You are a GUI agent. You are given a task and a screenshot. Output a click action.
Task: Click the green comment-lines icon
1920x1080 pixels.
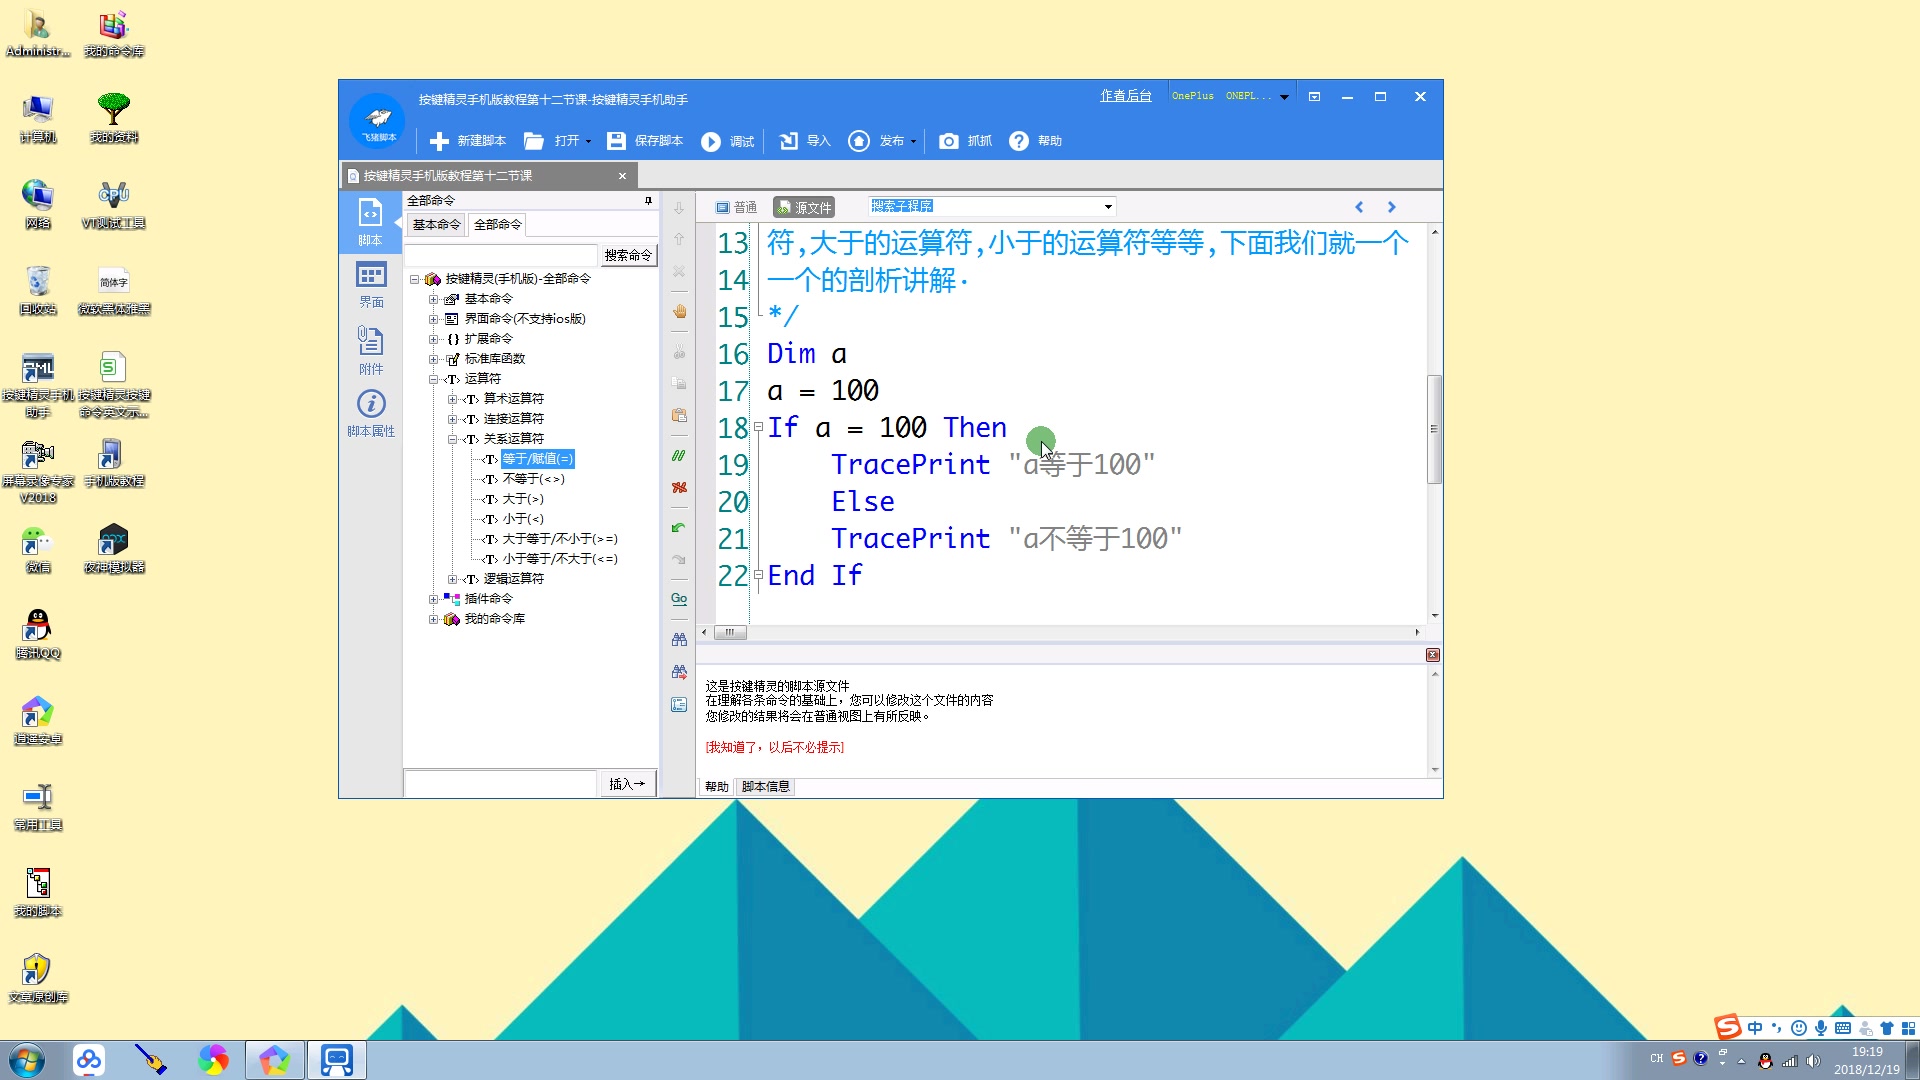pos(679,455)
